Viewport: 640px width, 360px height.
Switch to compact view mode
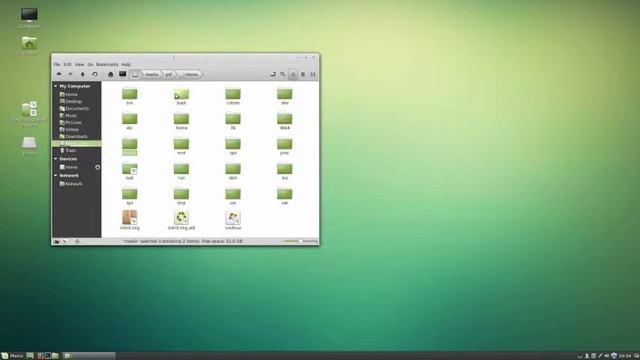pyautogui.click(x=313, y=74)
